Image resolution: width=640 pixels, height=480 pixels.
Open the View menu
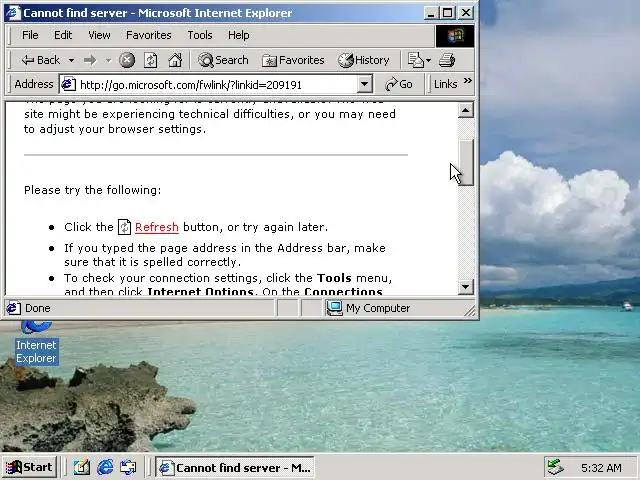99,35
